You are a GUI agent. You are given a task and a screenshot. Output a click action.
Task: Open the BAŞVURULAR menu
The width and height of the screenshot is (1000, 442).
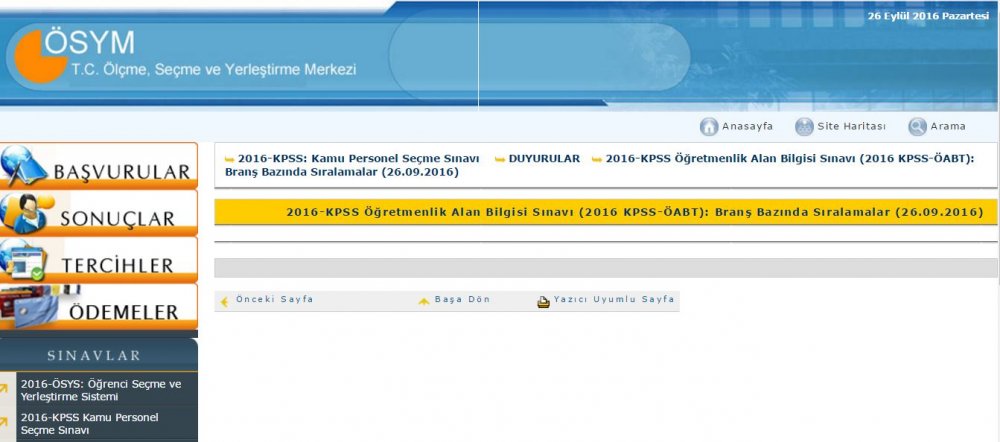coord(99,166)
